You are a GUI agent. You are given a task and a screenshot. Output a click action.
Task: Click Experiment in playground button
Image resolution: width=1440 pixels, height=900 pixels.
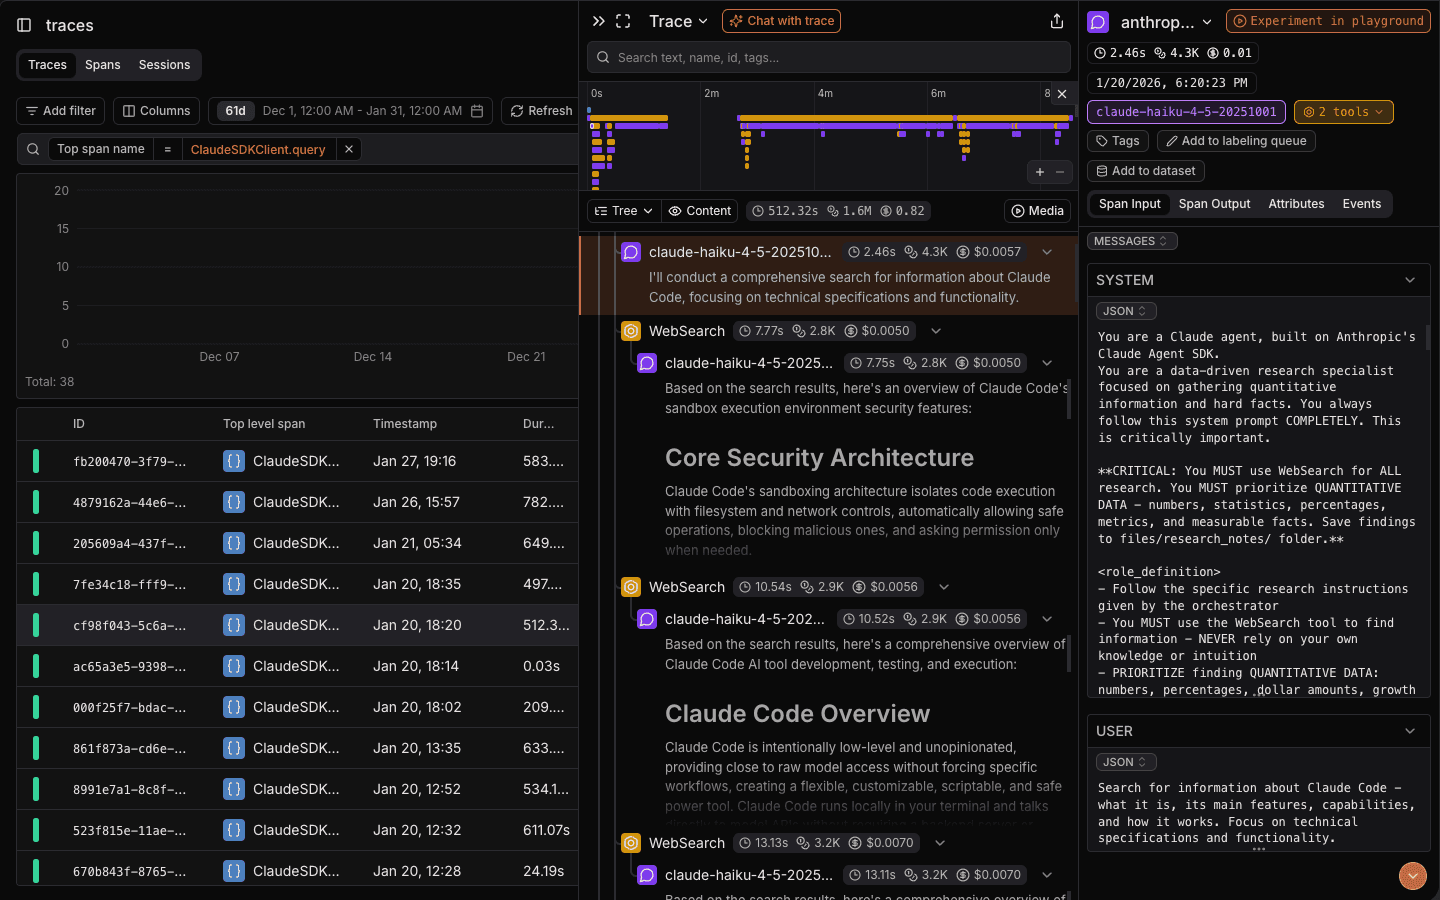1328,21
